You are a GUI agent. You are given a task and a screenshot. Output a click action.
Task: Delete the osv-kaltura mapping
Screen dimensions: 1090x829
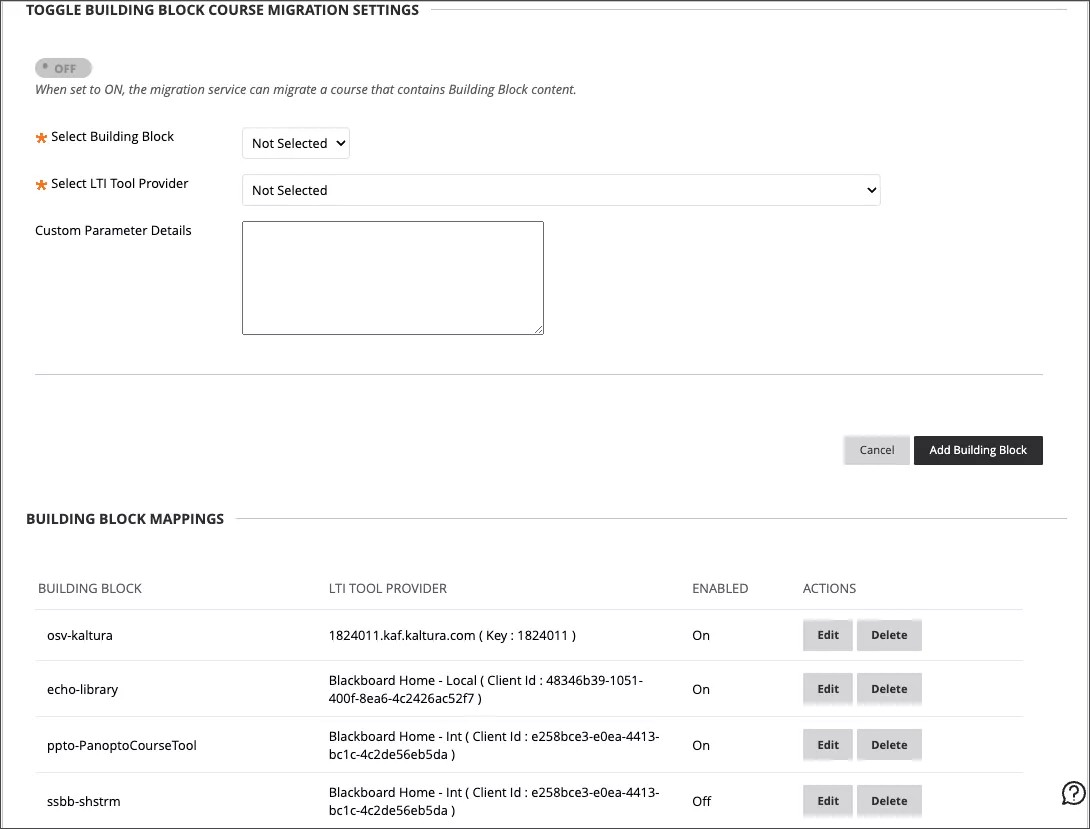[x=889, y=634]
